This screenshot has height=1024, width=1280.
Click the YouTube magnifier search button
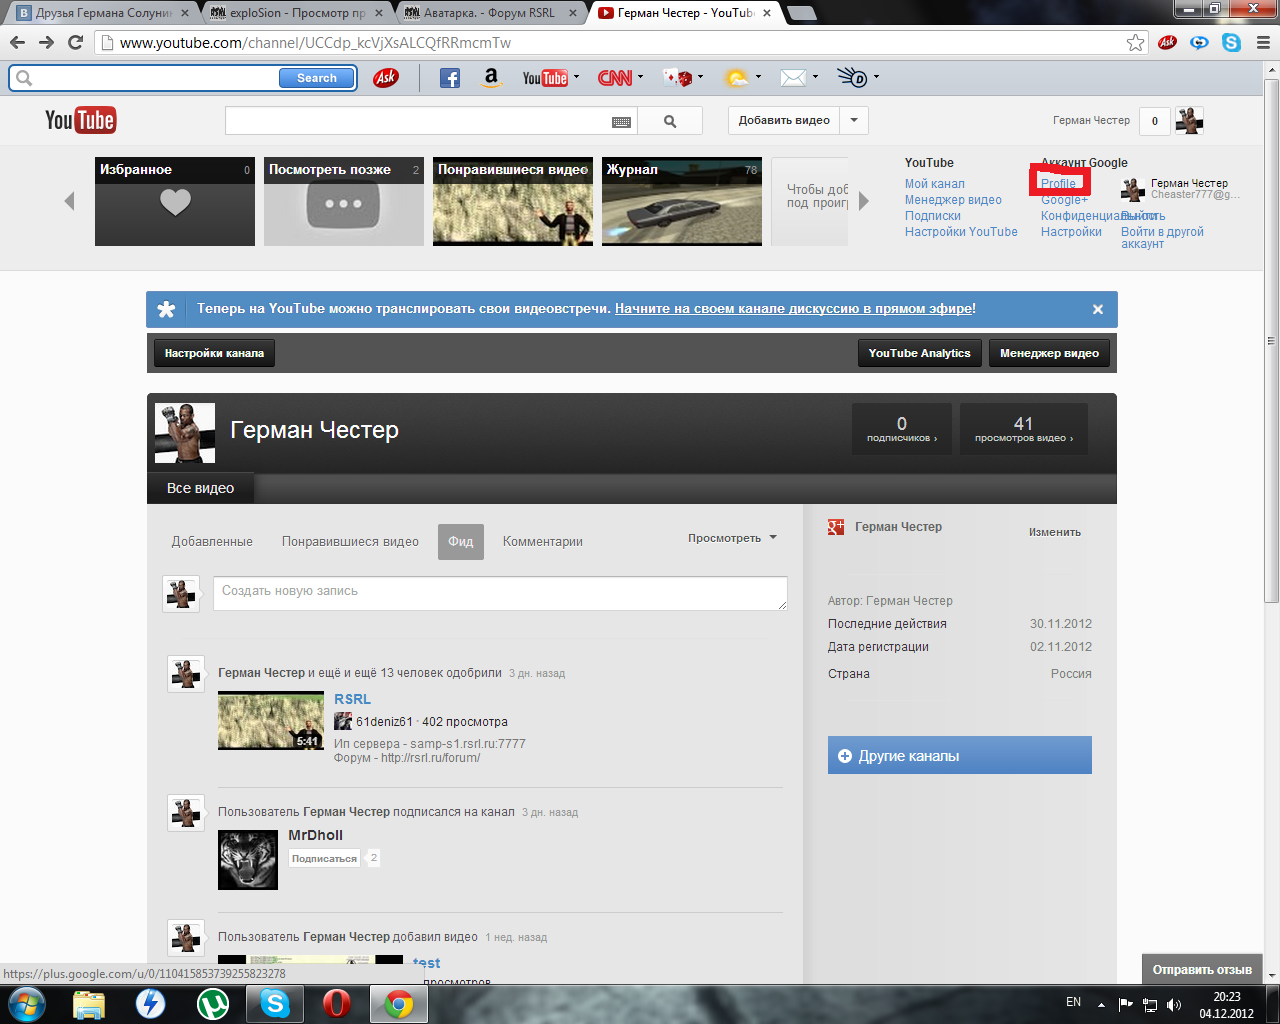[x=670, y=121]
